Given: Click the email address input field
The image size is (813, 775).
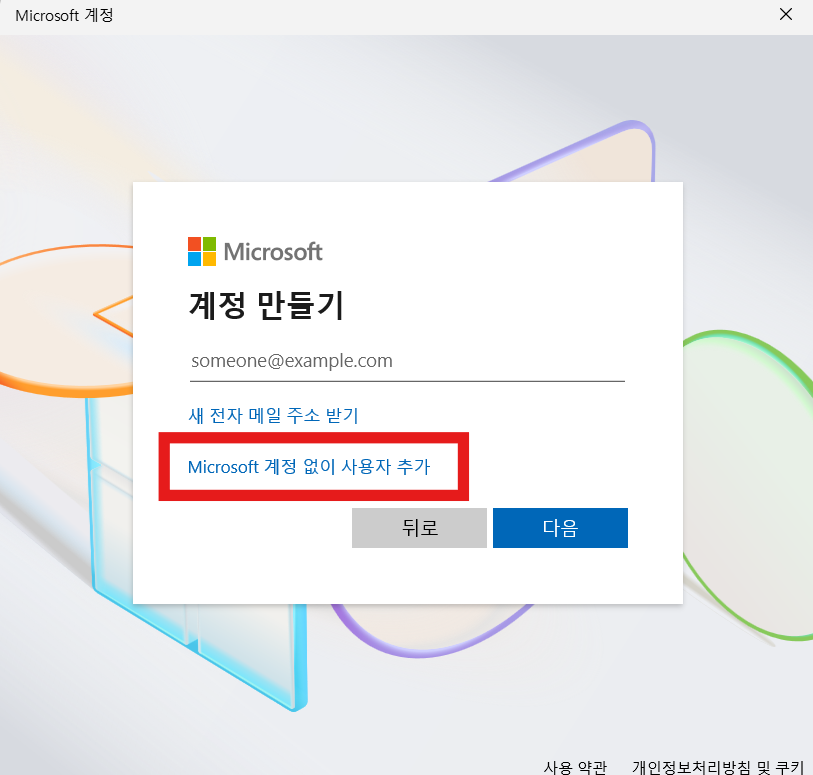Looking at the screenshot, I should point(407,361).
